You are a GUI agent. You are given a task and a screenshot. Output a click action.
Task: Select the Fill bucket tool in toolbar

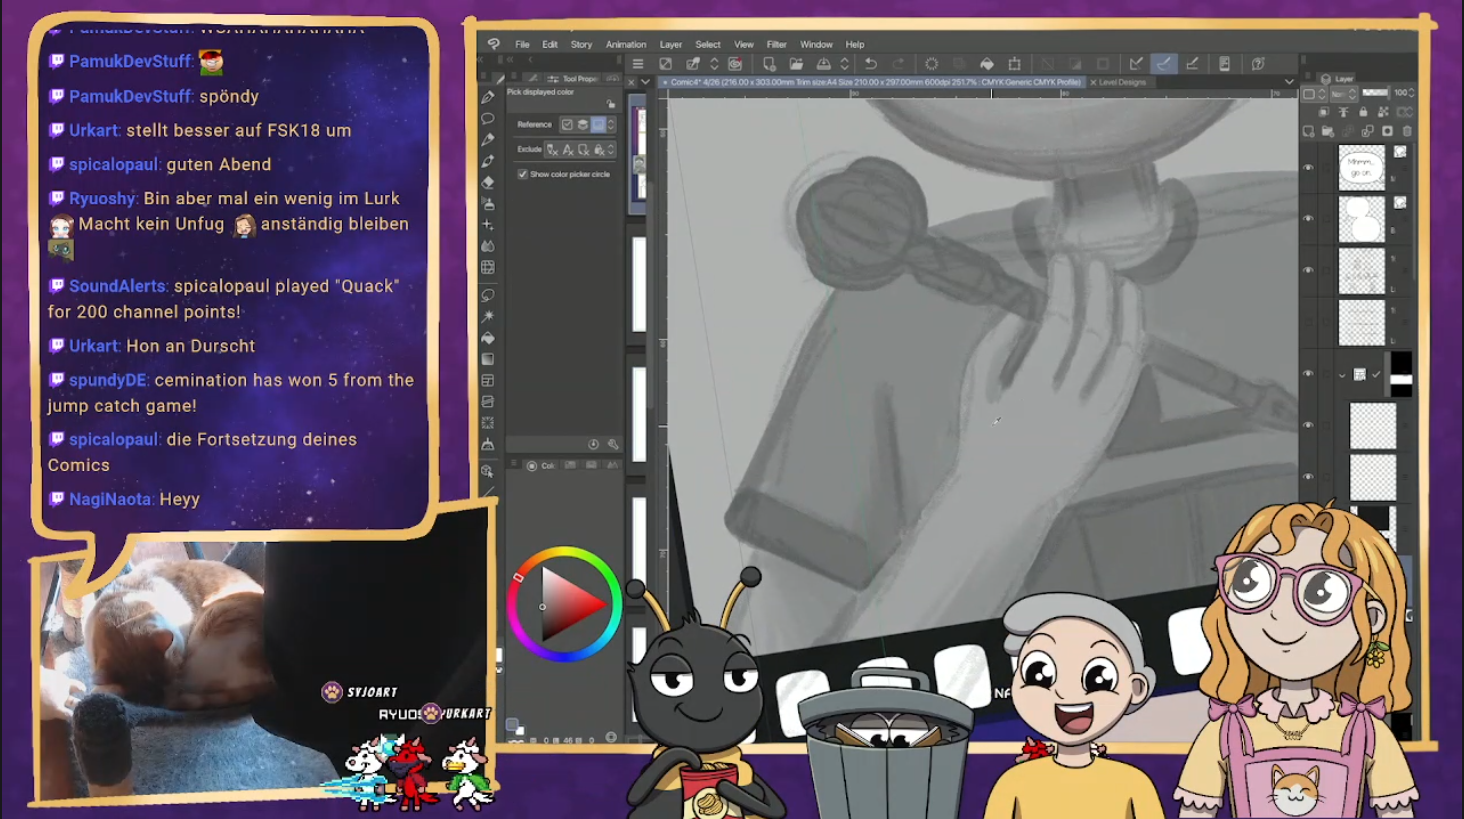coord(488,337)
